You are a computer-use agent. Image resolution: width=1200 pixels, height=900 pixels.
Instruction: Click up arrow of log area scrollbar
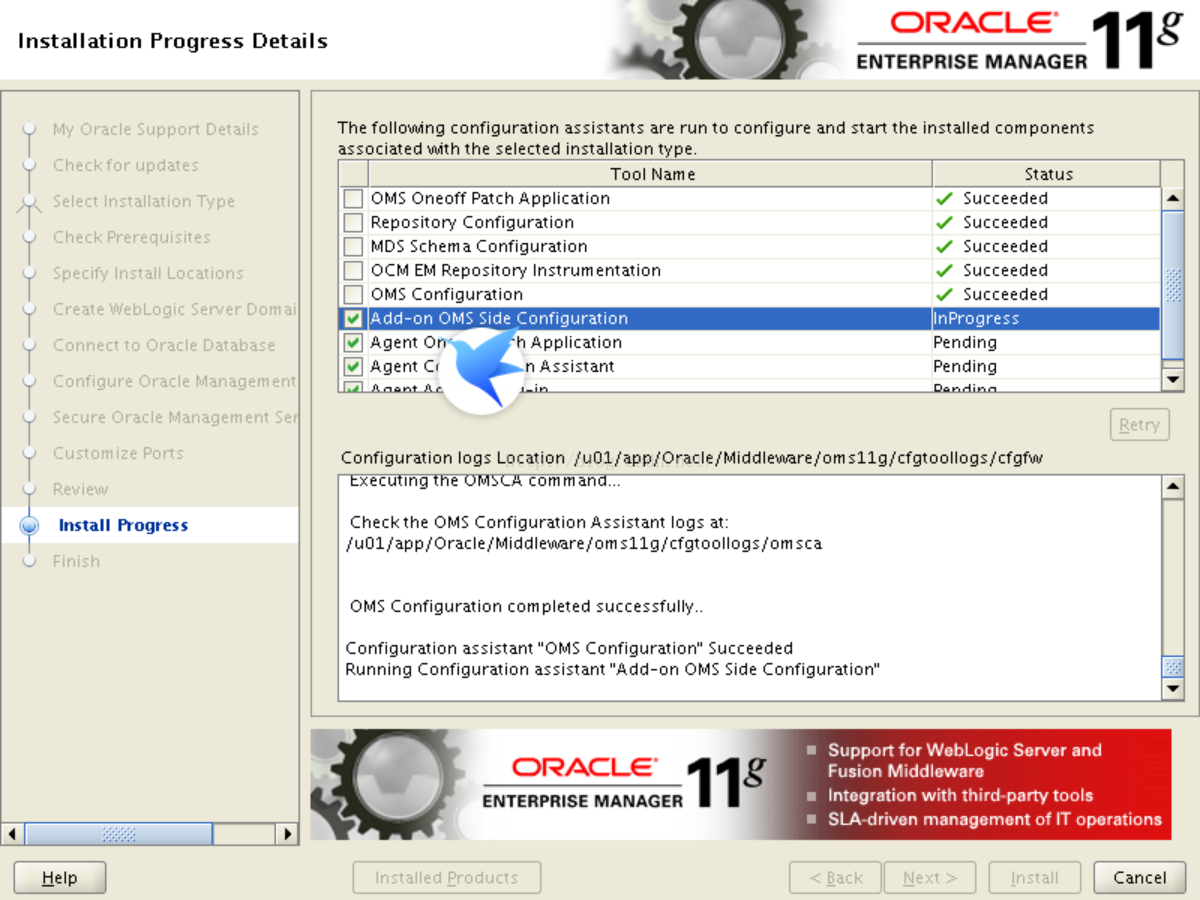(x=1173, y=487)
